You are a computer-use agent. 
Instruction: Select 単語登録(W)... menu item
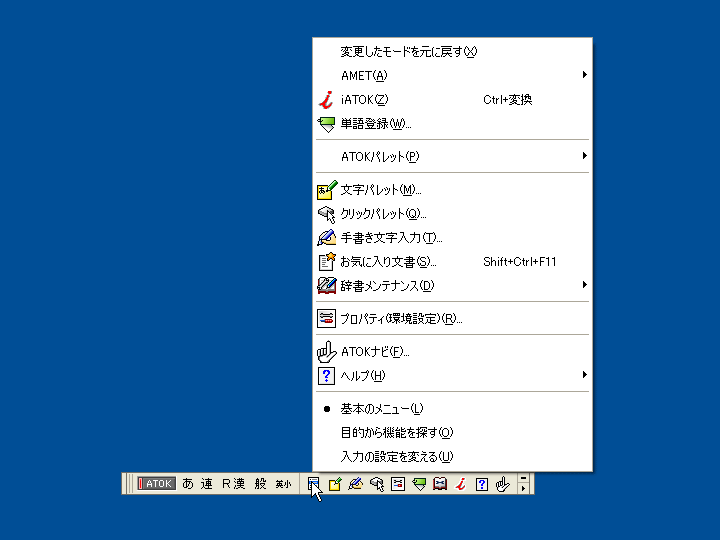tap(452, 124)
